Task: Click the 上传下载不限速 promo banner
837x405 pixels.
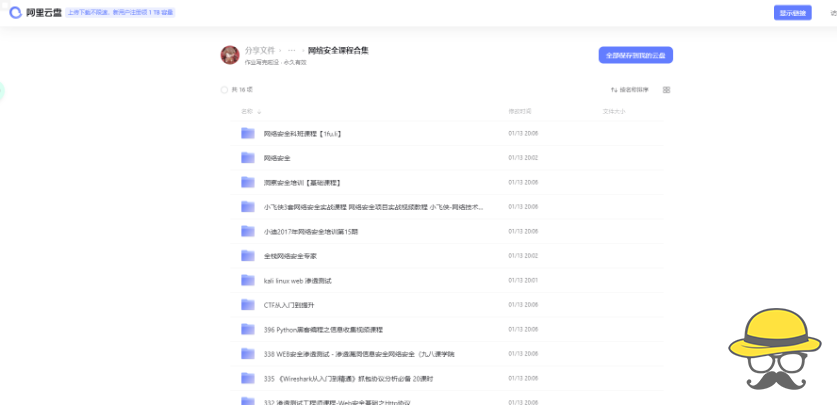Action: point(121,12)
